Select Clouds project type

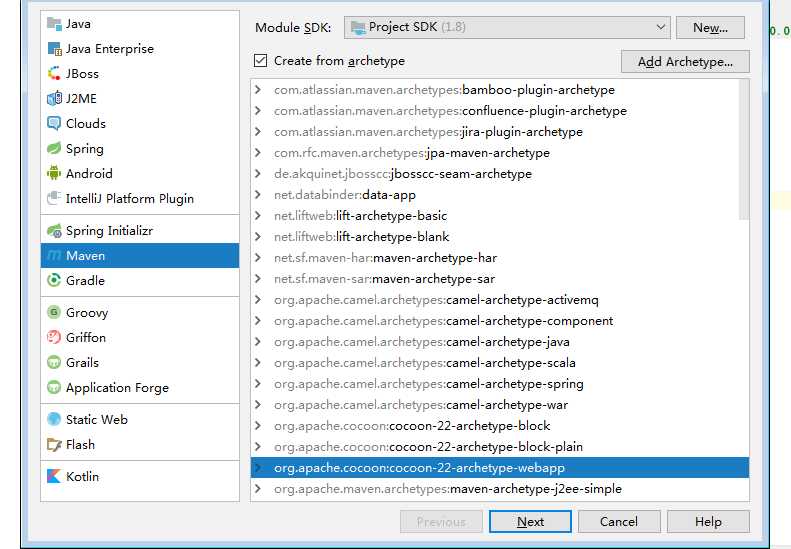(x=140, y=123)
